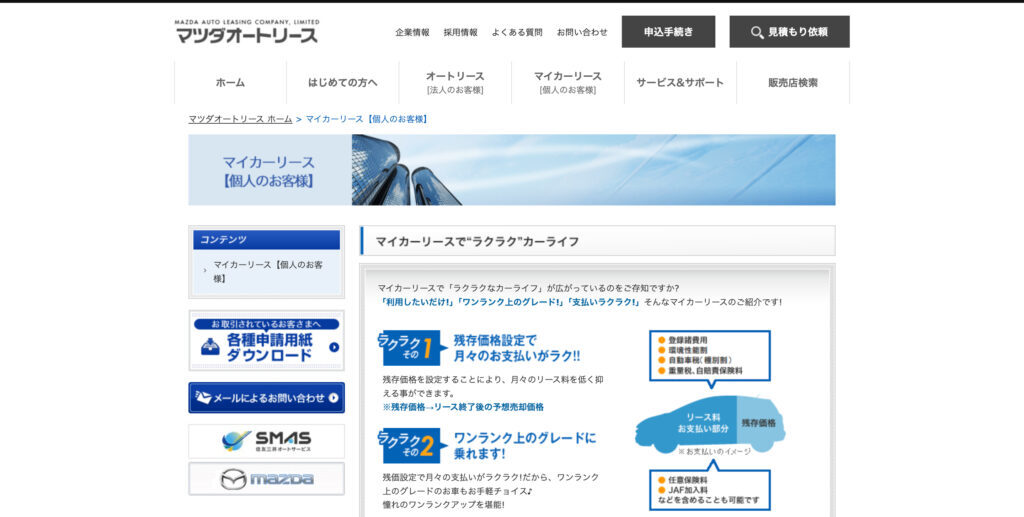
Task: Click the ラクラクその1 badge
Action: point(411,348)
